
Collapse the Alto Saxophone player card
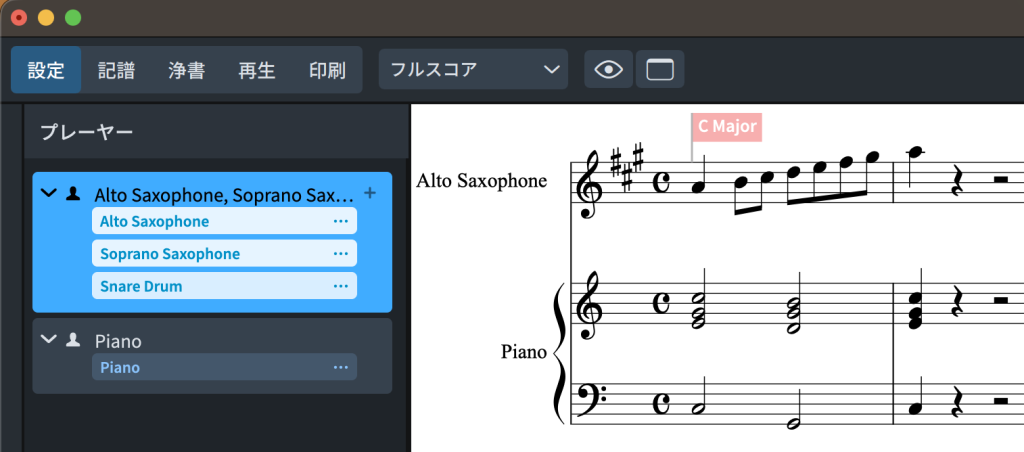pos(49,193)
